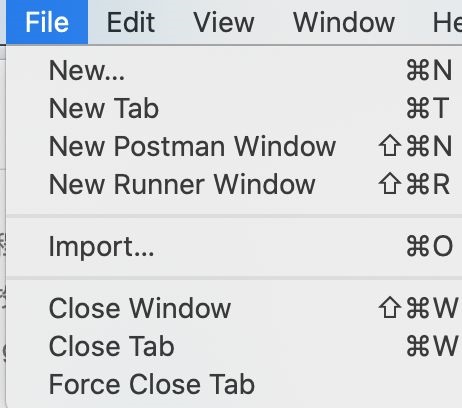Choose Force Close Tab
Viewport: 462px width, 408px height.
(234, 384)
